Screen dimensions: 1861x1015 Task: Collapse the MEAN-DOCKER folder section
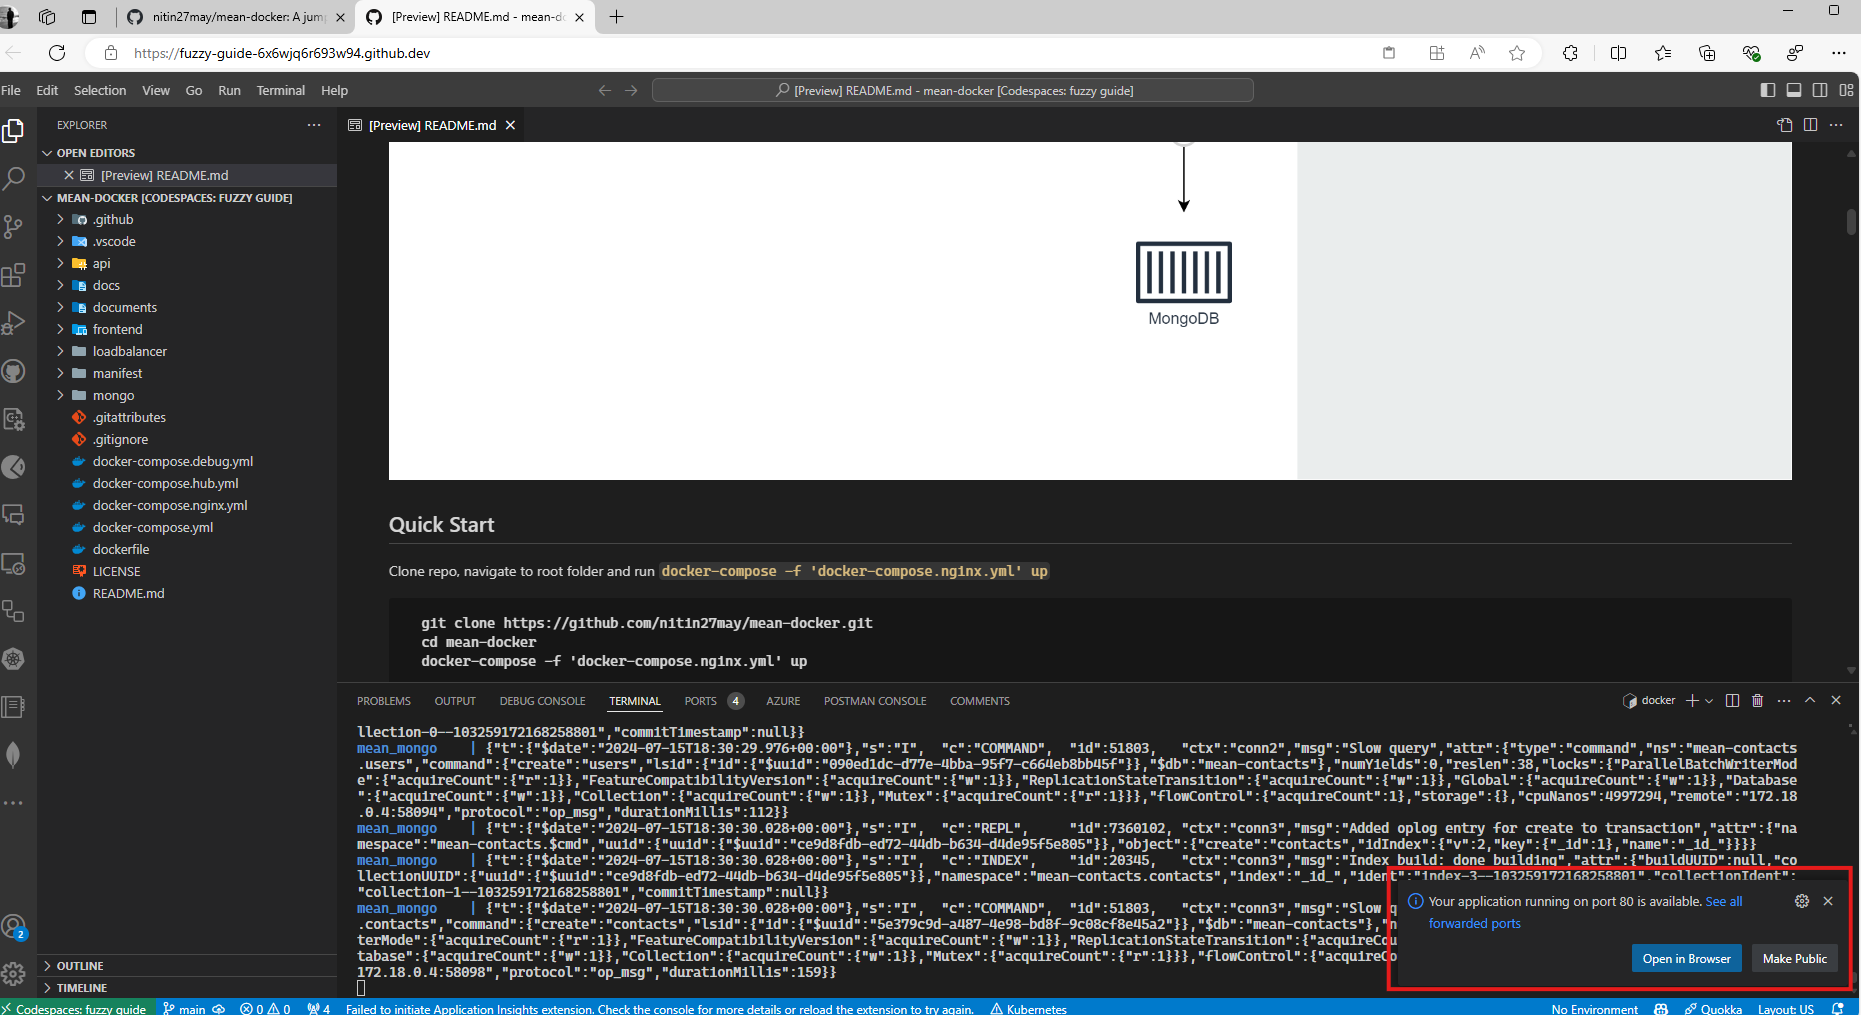pos(187,198)
